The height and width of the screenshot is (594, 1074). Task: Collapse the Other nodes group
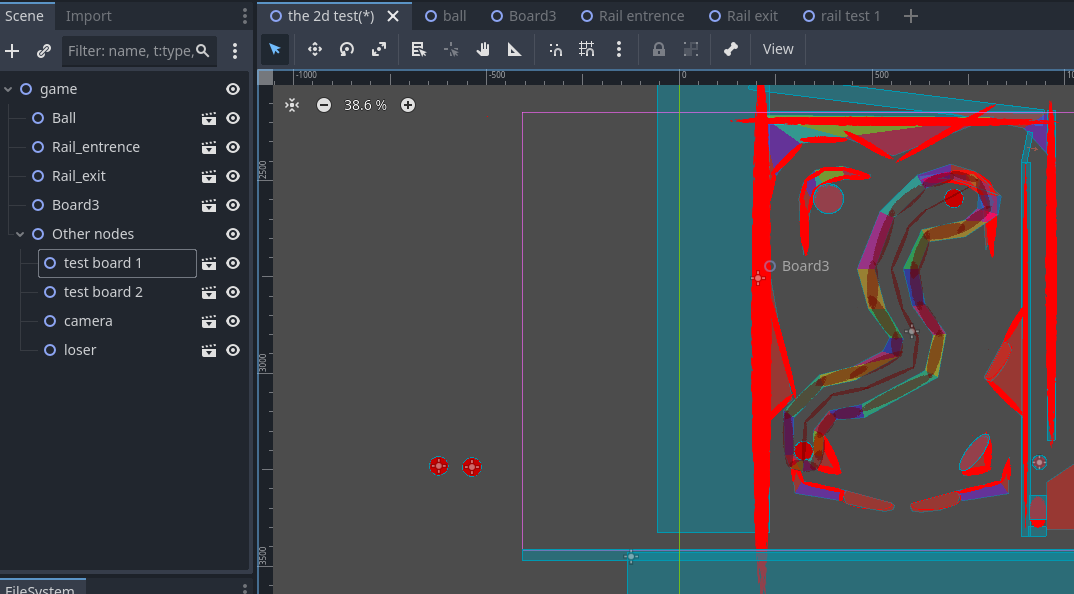coord(21,234)
